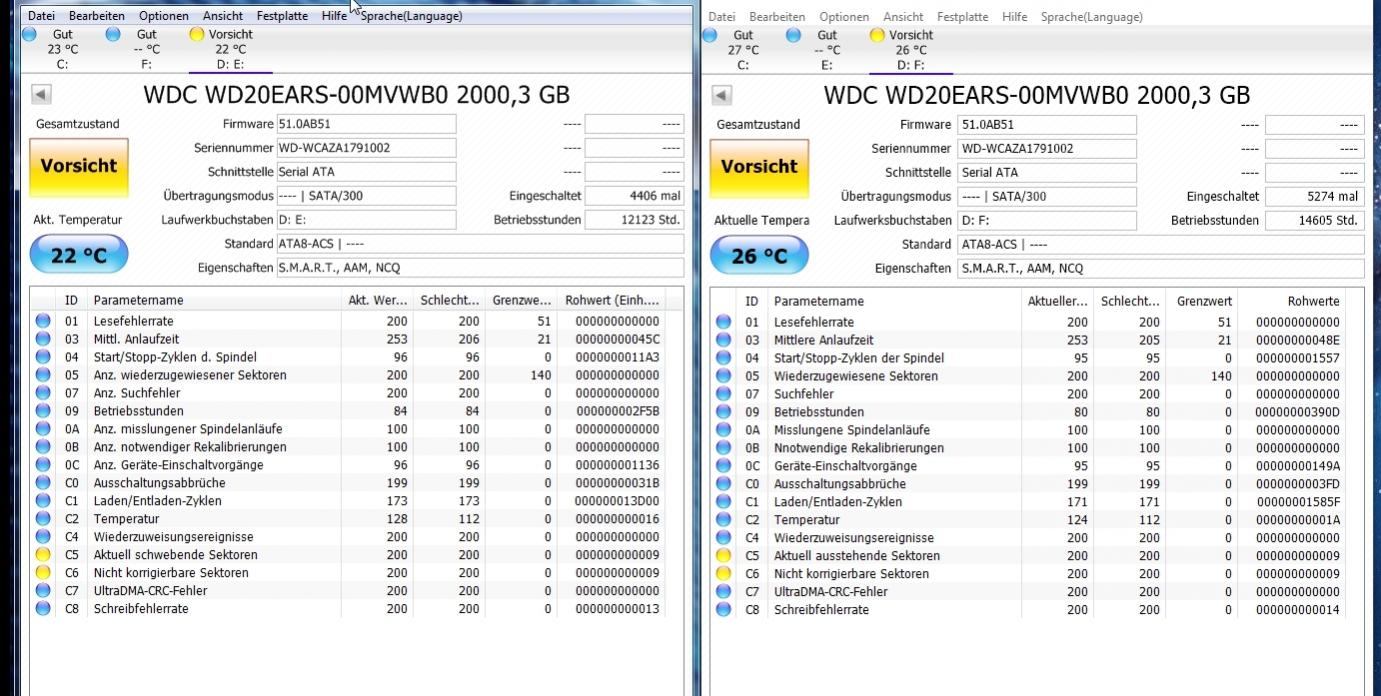Click raw value 00000000048E

point(1297,340)
